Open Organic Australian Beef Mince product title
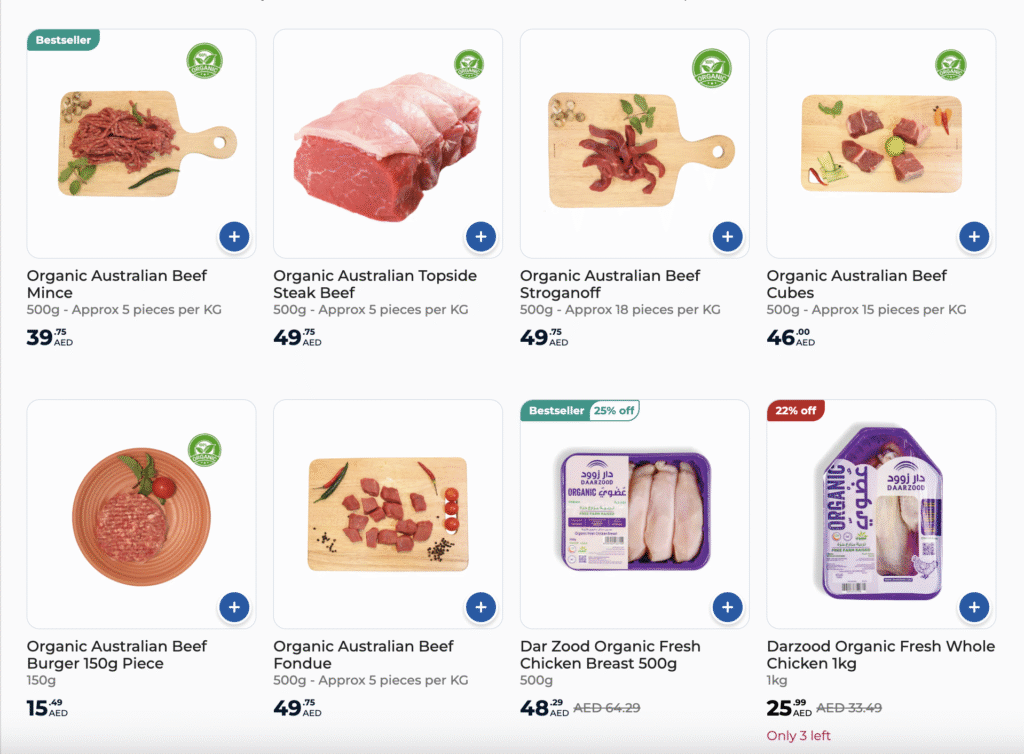This screenshot has height=754, width=1024. click(x=117, y=284)
